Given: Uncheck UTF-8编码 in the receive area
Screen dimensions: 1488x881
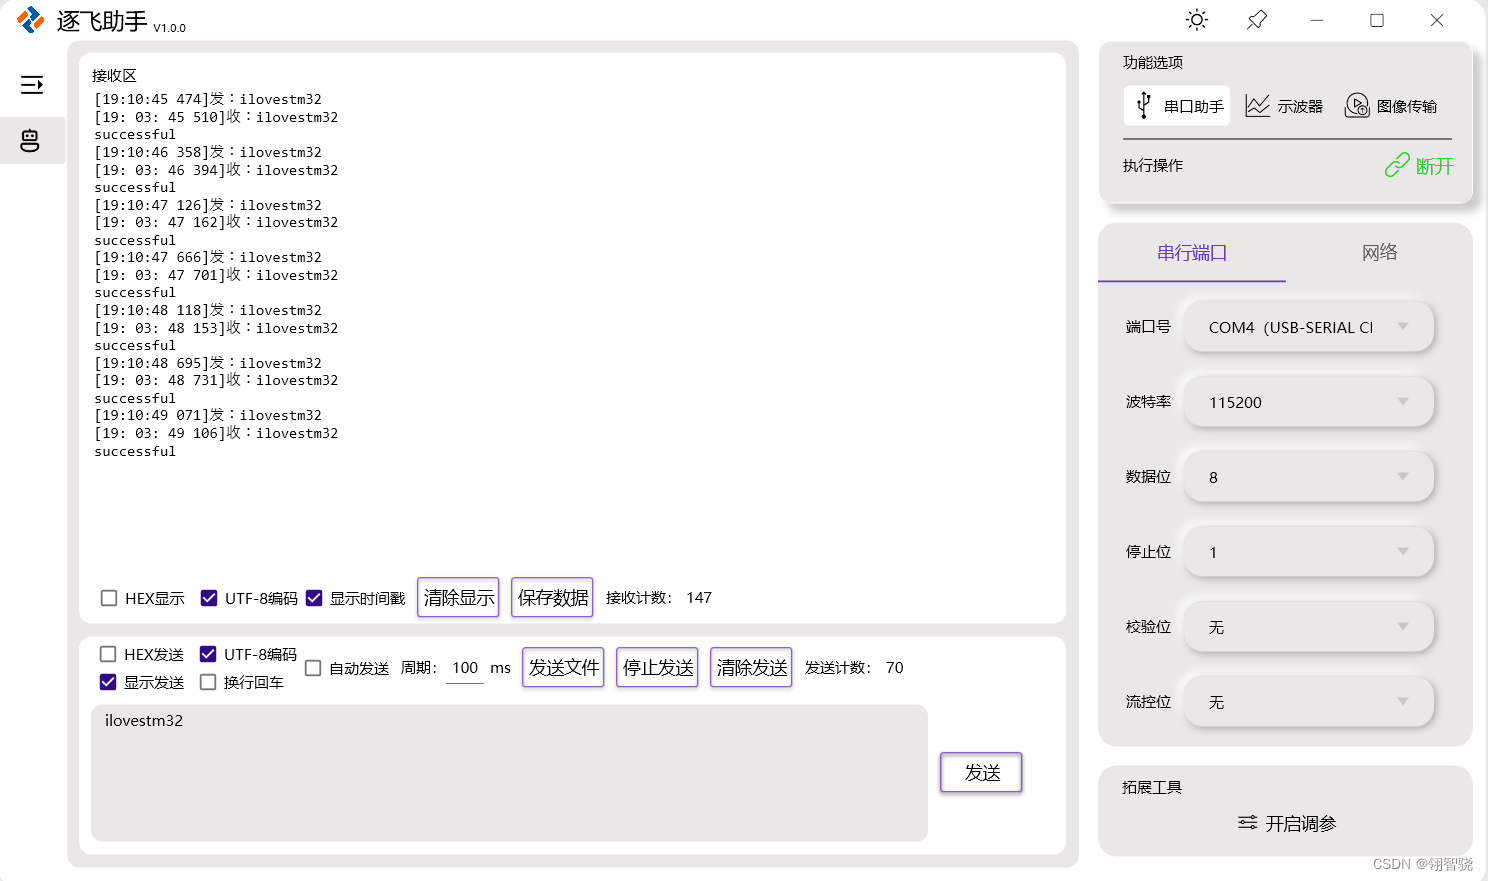Looking at the screenshot, I should (x=209, y=598).
